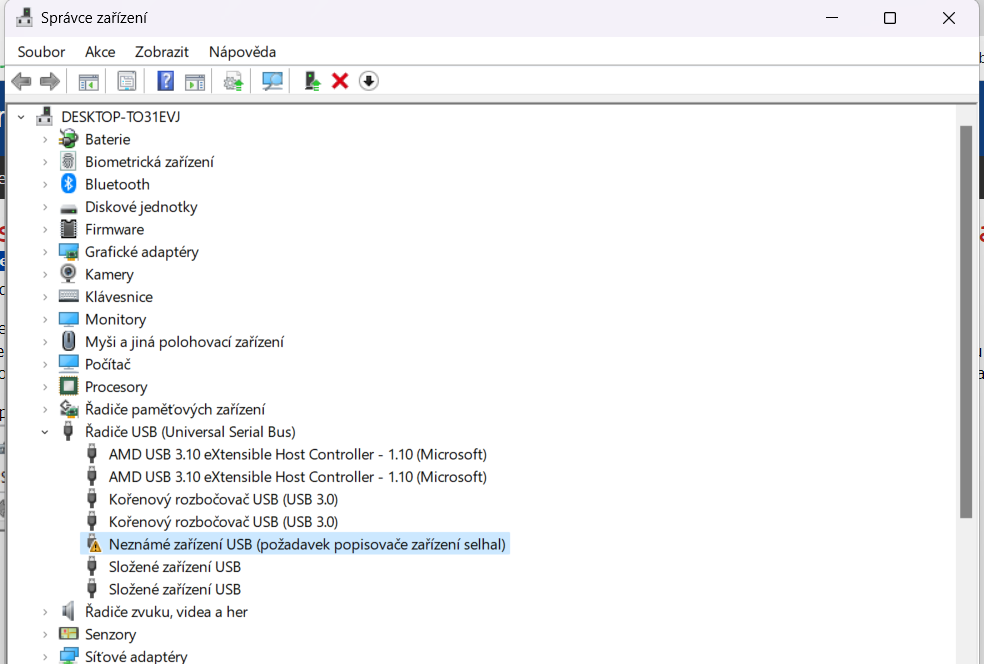Expand the Diskové jednotky category
This screenshot has height=664, width=984.
45,207
